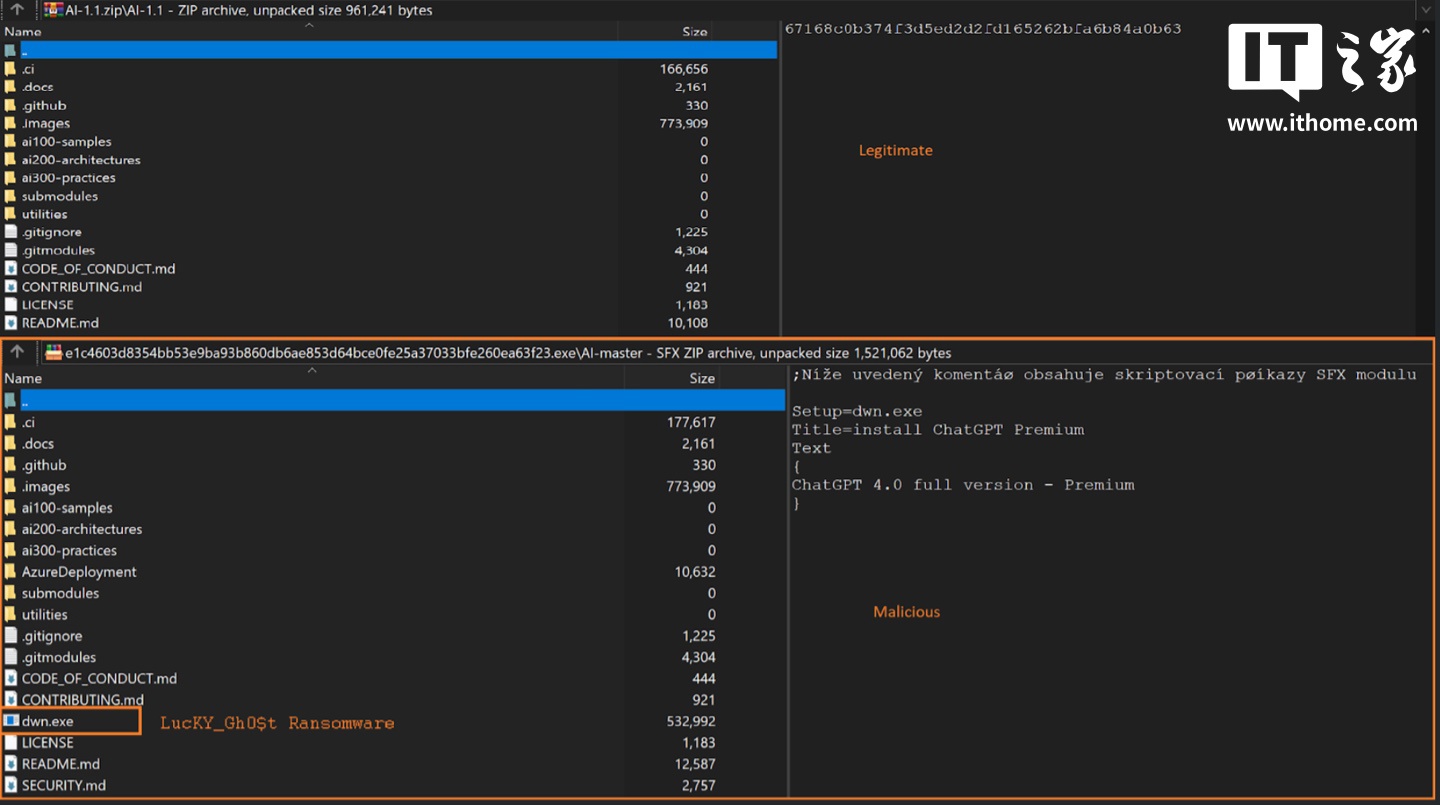Select the CODE_OF_CONDUCT.md file in the top list
Image resolution: width=1440 pixels, height=805 pixels.
pos(98,268)
